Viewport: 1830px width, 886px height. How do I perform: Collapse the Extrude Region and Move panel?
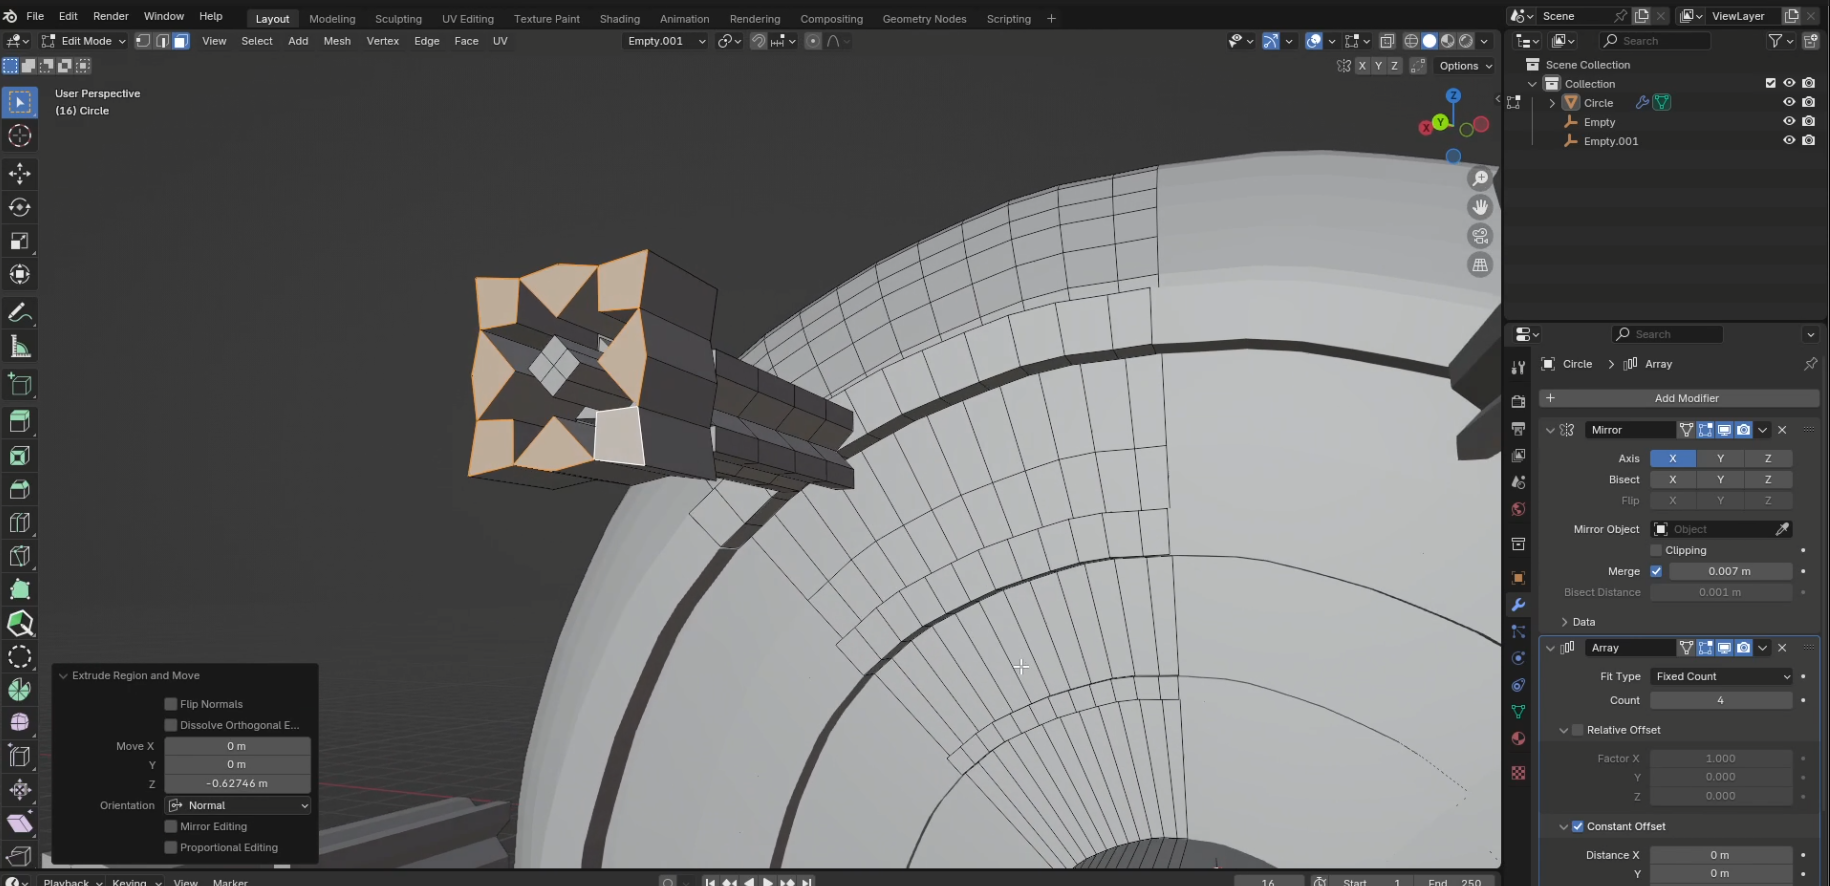click(x=63, y=676)
